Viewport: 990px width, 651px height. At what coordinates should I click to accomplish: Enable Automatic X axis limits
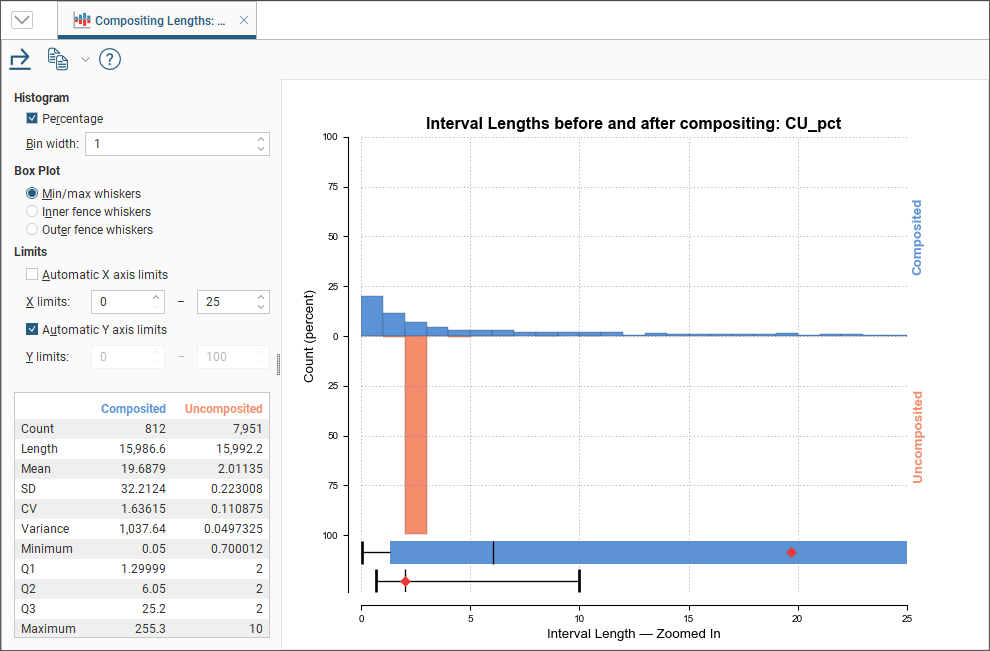32,274
